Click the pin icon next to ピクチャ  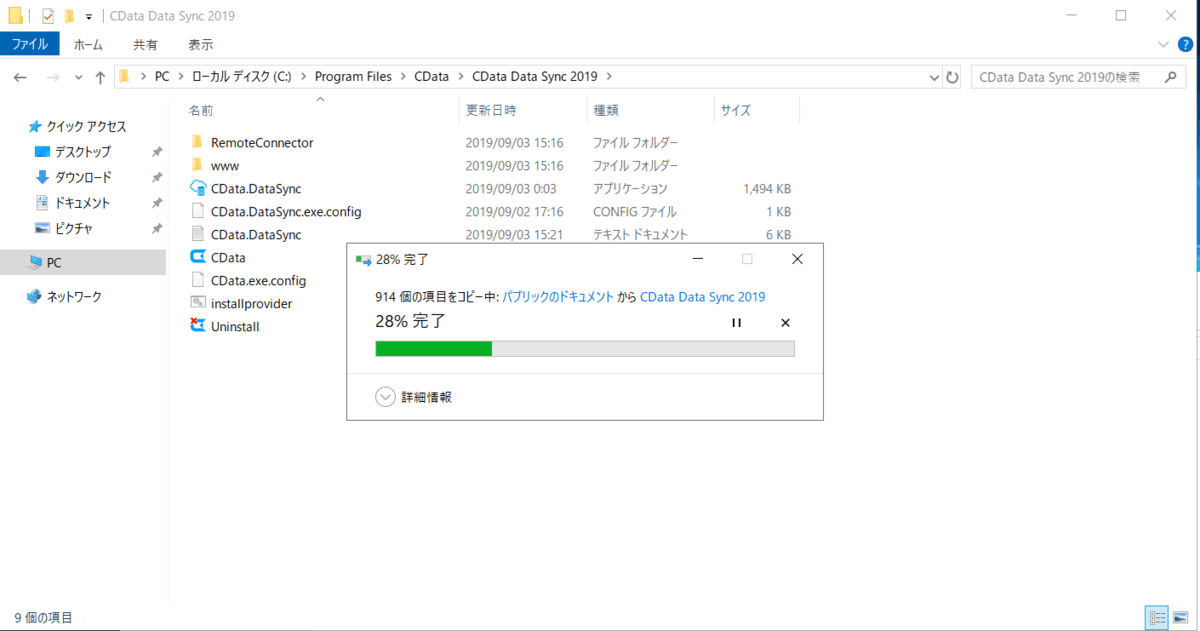click(x=157, y=228)
